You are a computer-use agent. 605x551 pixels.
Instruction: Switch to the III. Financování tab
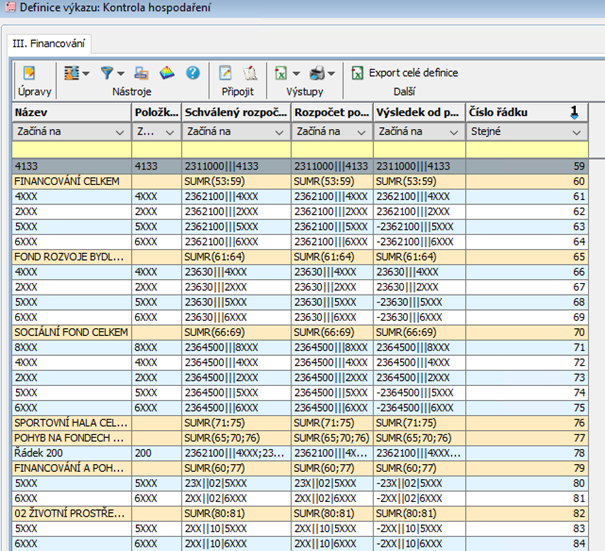49,44
